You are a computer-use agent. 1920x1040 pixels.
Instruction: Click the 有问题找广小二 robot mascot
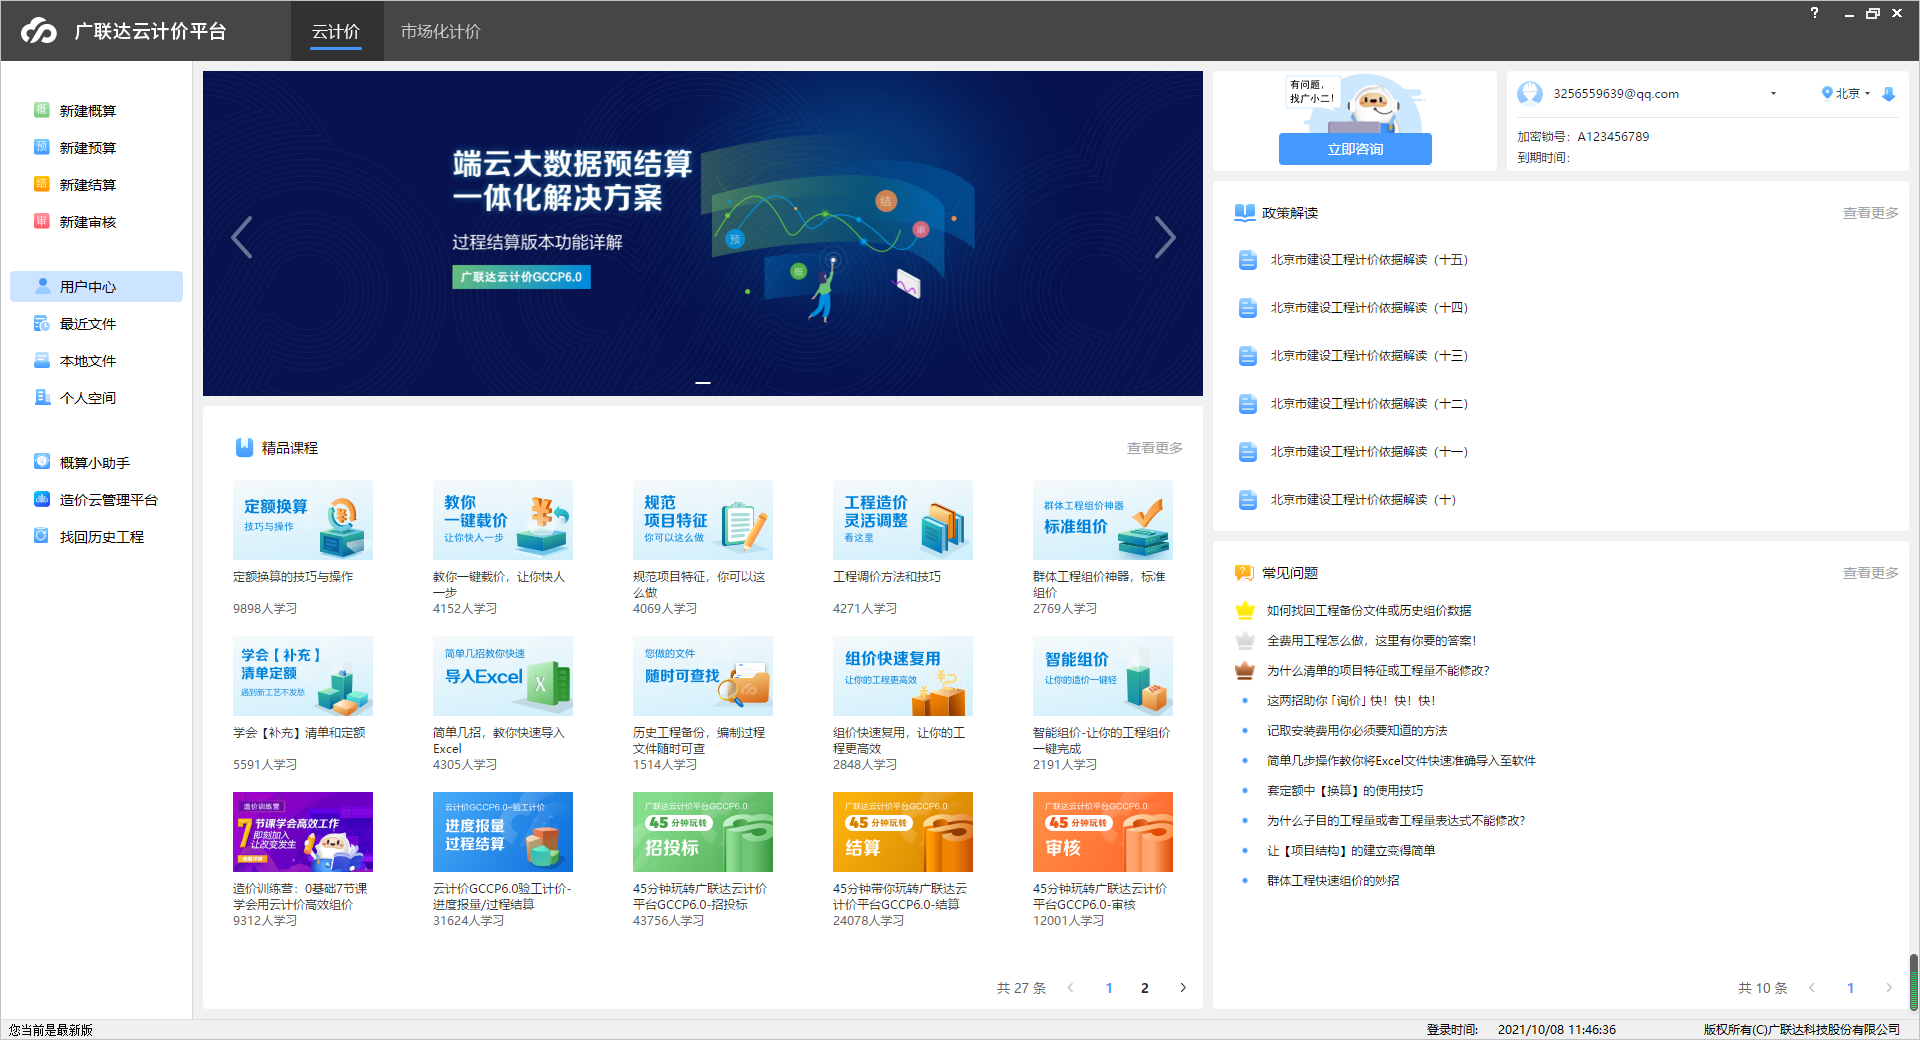[x=1372, y=104]
